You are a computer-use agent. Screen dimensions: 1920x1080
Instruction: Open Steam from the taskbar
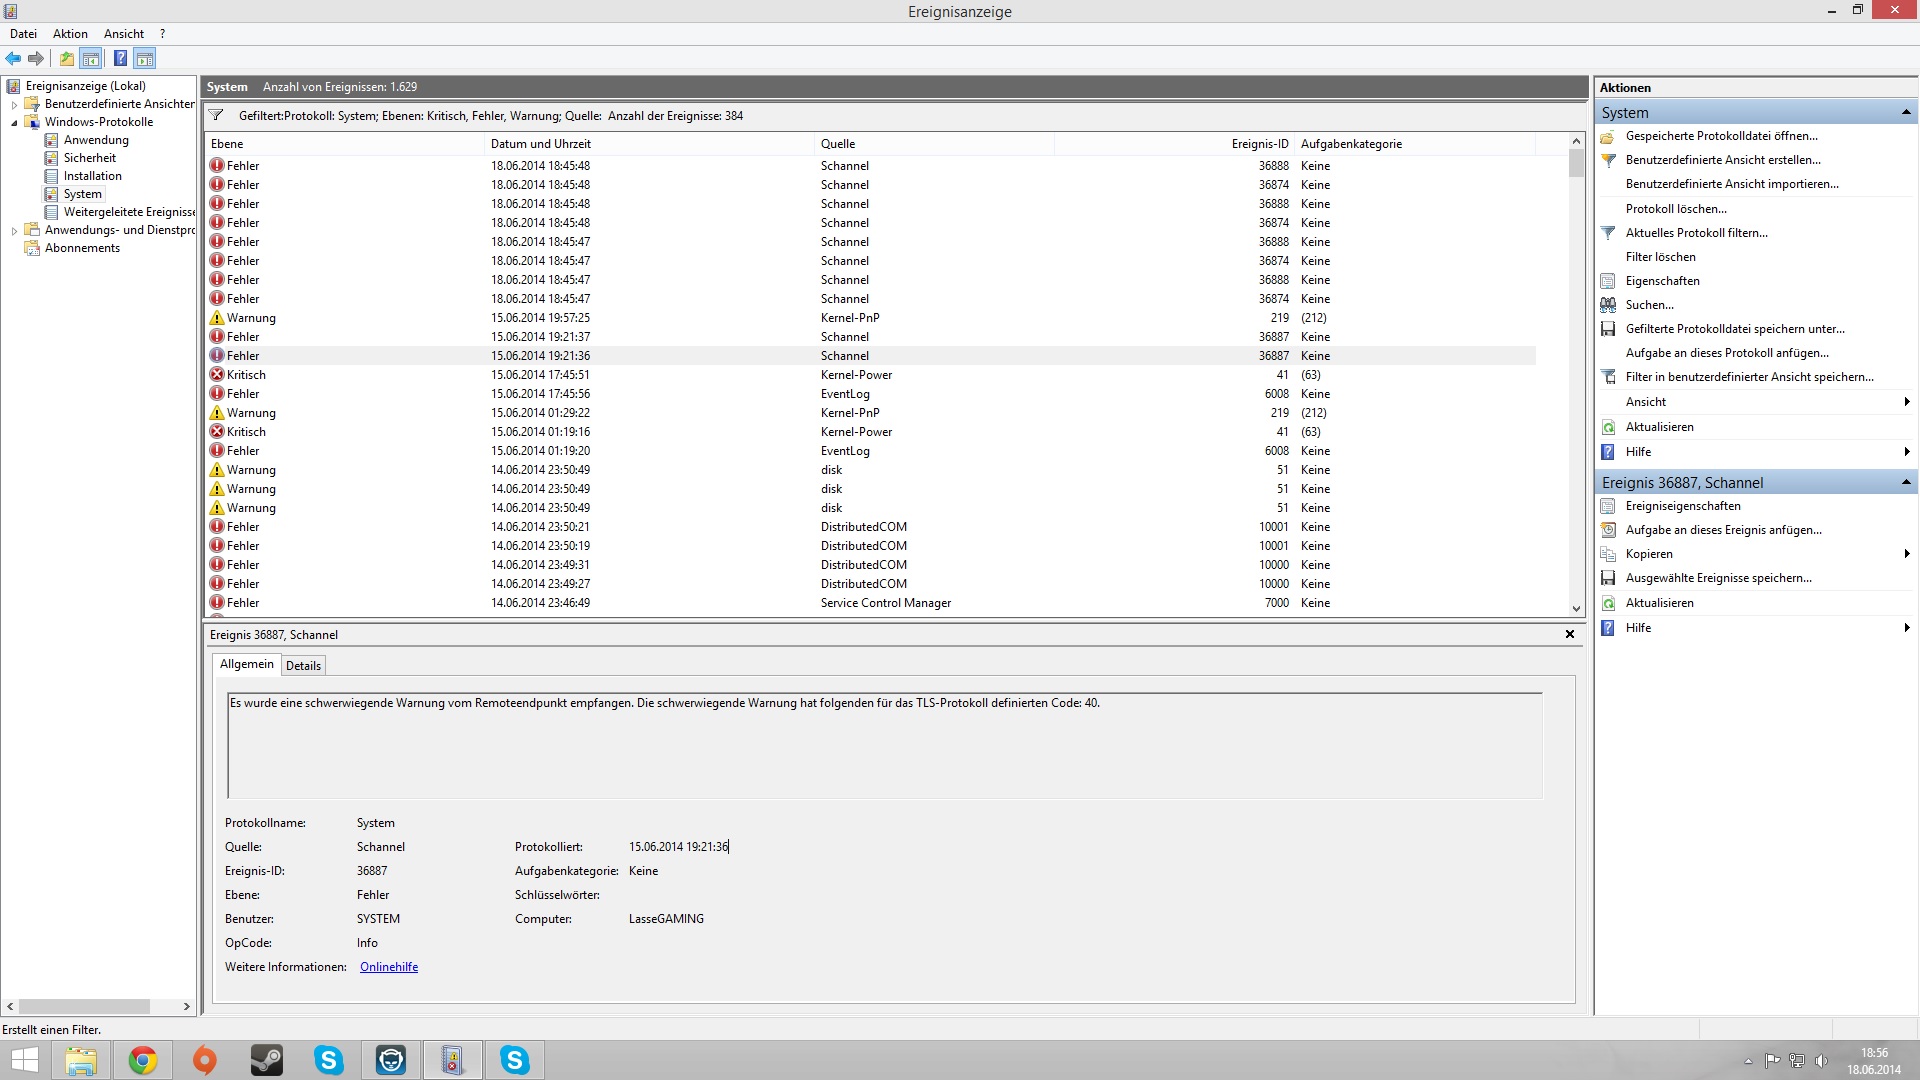click(x=266, y=1060)
